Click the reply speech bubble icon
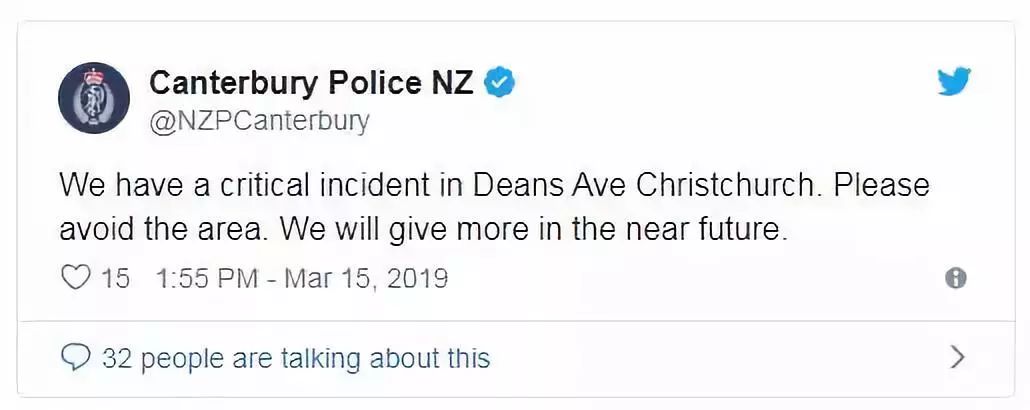This screenshot has height=410, width=1030. pos(75,359)
